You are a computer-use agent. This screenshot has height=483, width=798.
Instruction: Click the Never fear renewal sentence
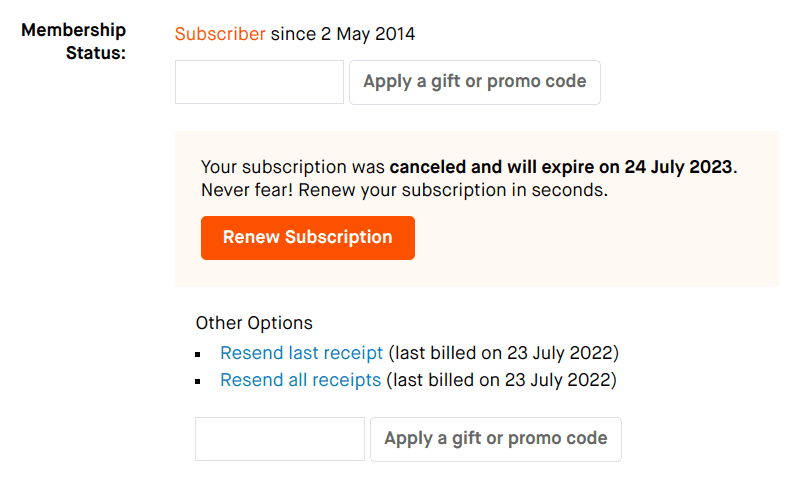404,189
